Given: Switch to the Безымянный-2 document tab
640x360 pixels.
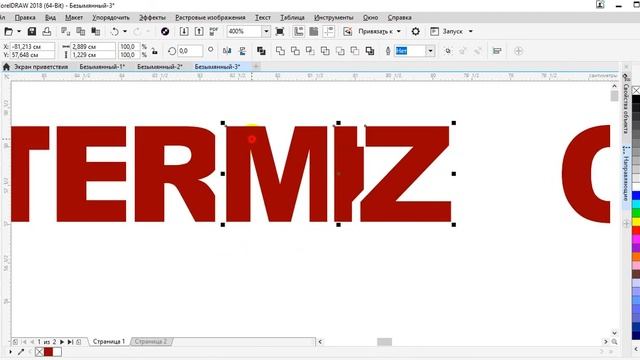Looking at the screenshot, I should point(160,67).
